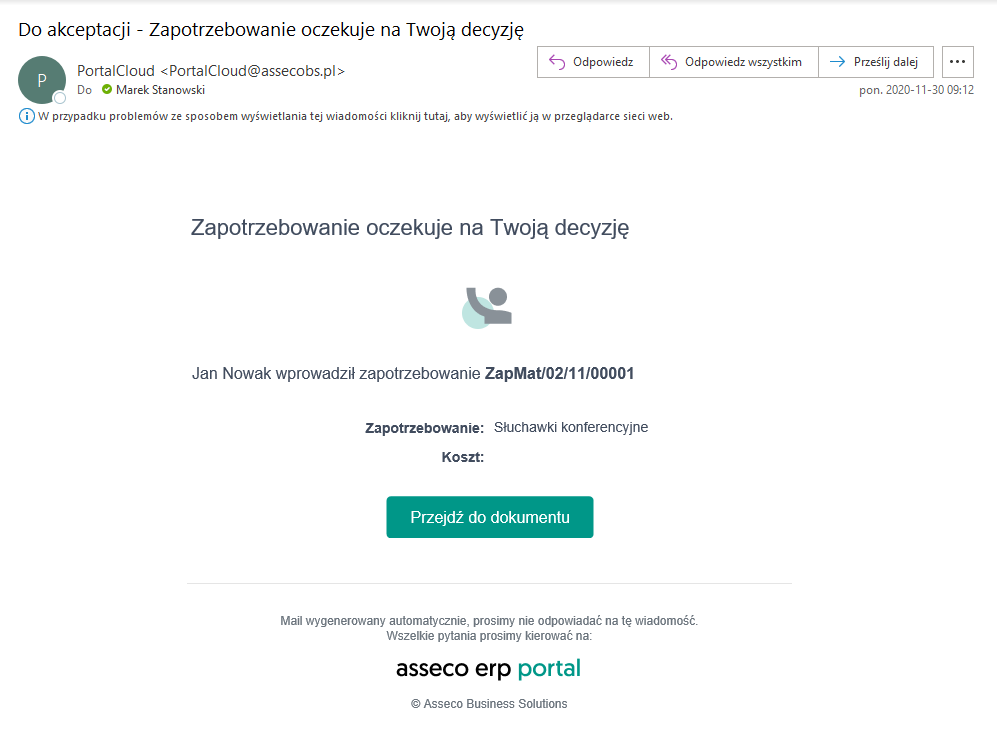This screenshot has width=997, height=755.
Task: Click the Słuchawki konferencyjne item text
Action: pyautogui.click(x=571, y=427)
